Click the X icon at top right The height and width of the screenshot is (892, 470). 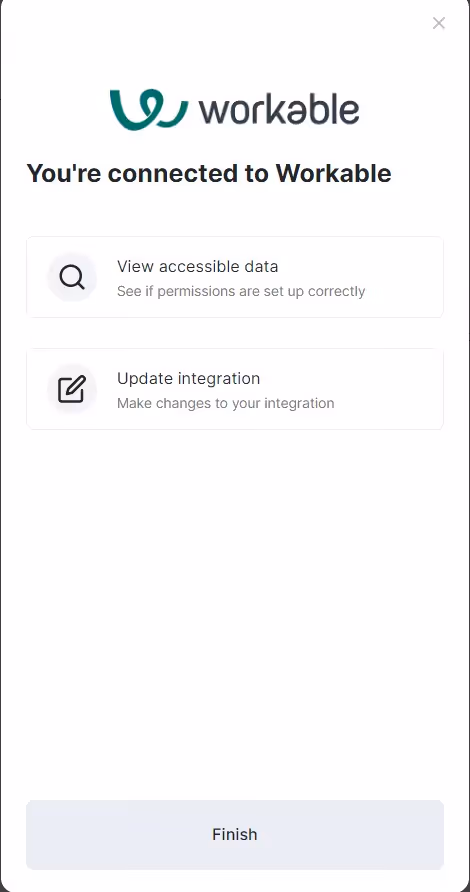439,23
